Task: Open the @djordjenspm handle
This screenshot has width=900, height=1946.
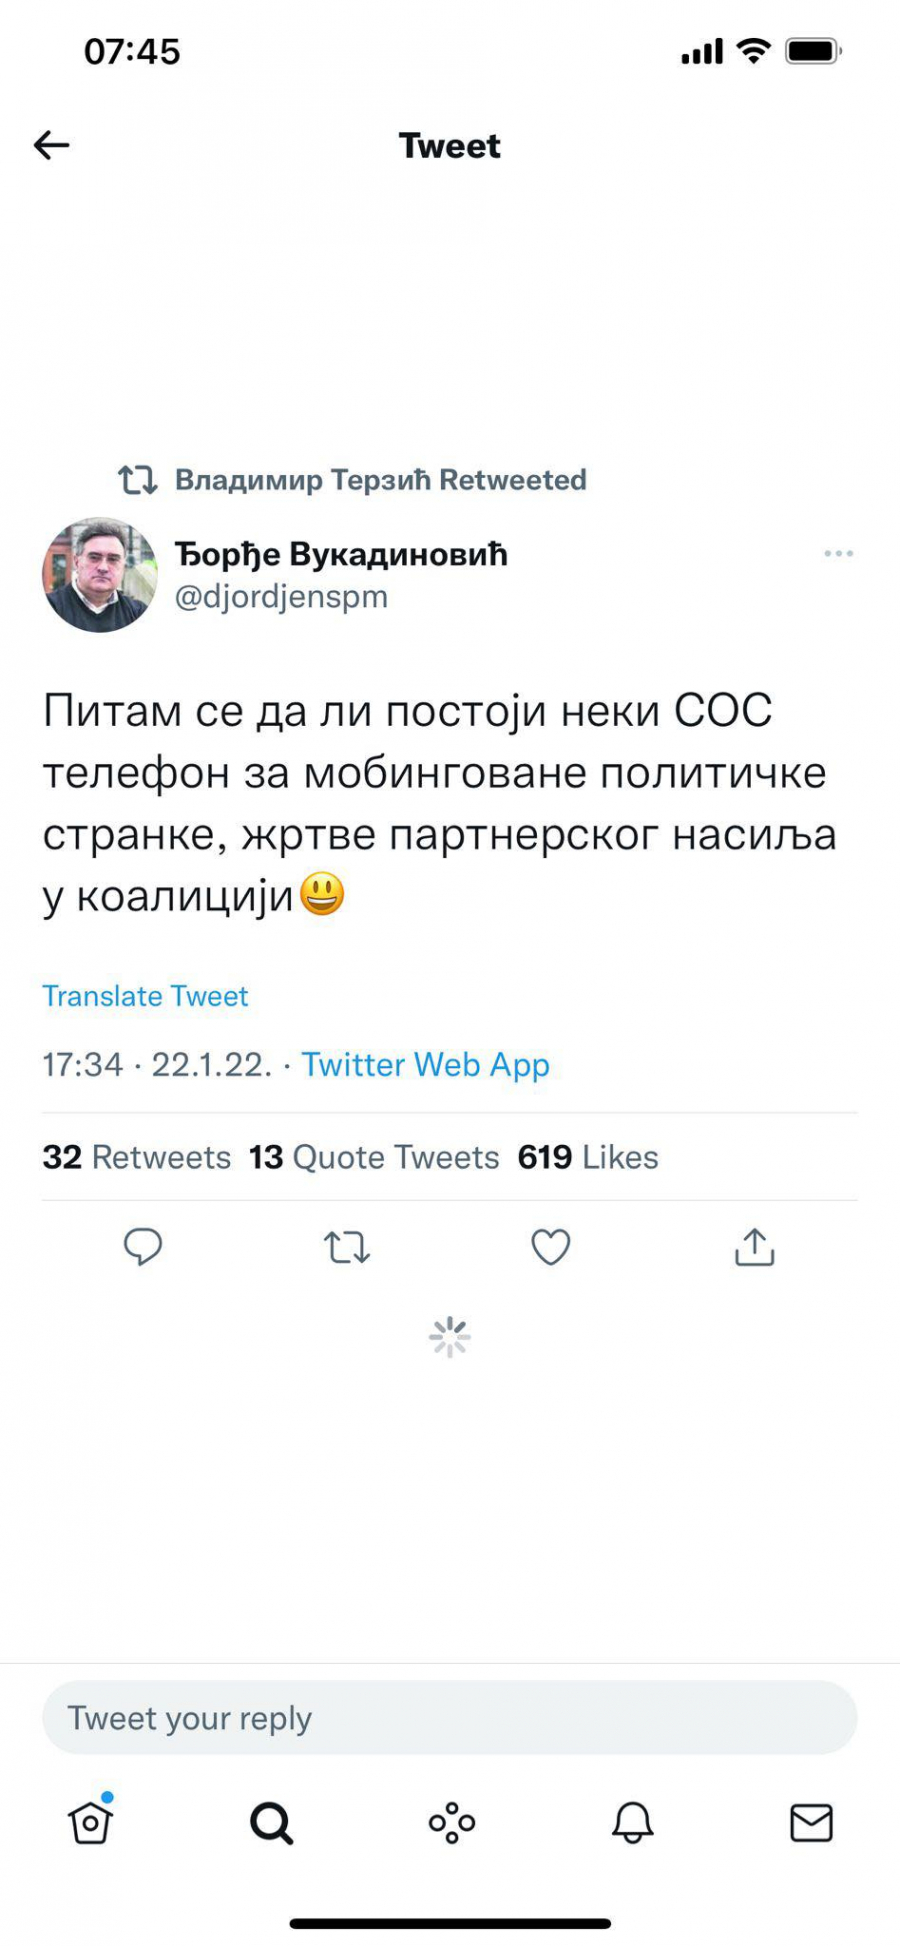Action: coord(281,597)
